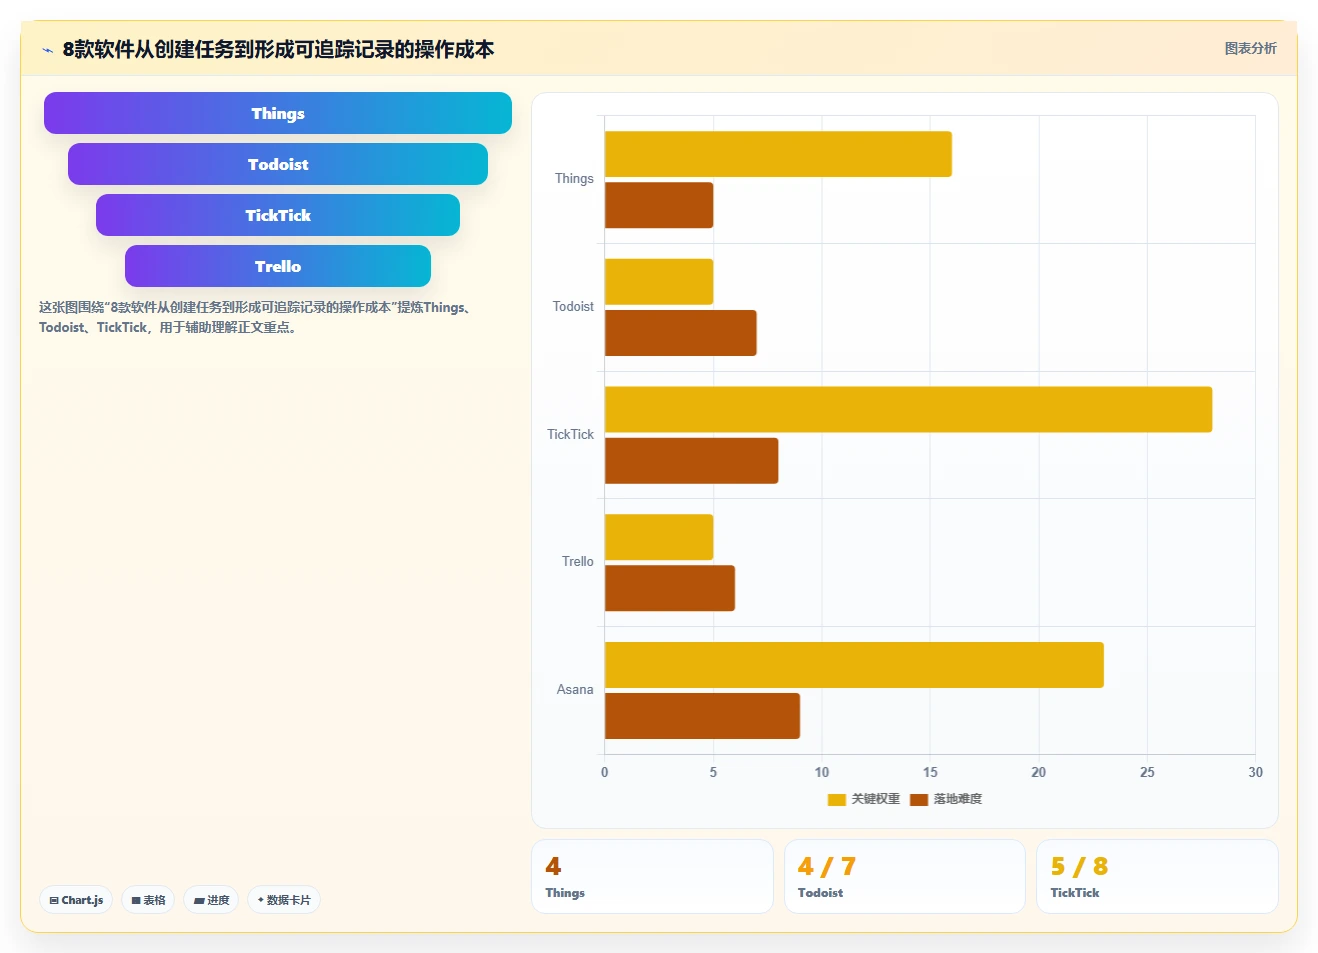This screenshot has width=1318, height=953.
Task: Select the Things funnel bar
Action: coord(278,113)
